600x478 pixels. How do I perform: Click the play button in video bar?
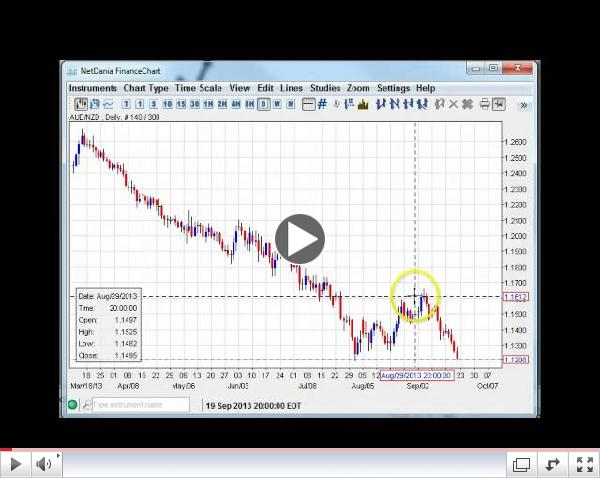point(15,464)
